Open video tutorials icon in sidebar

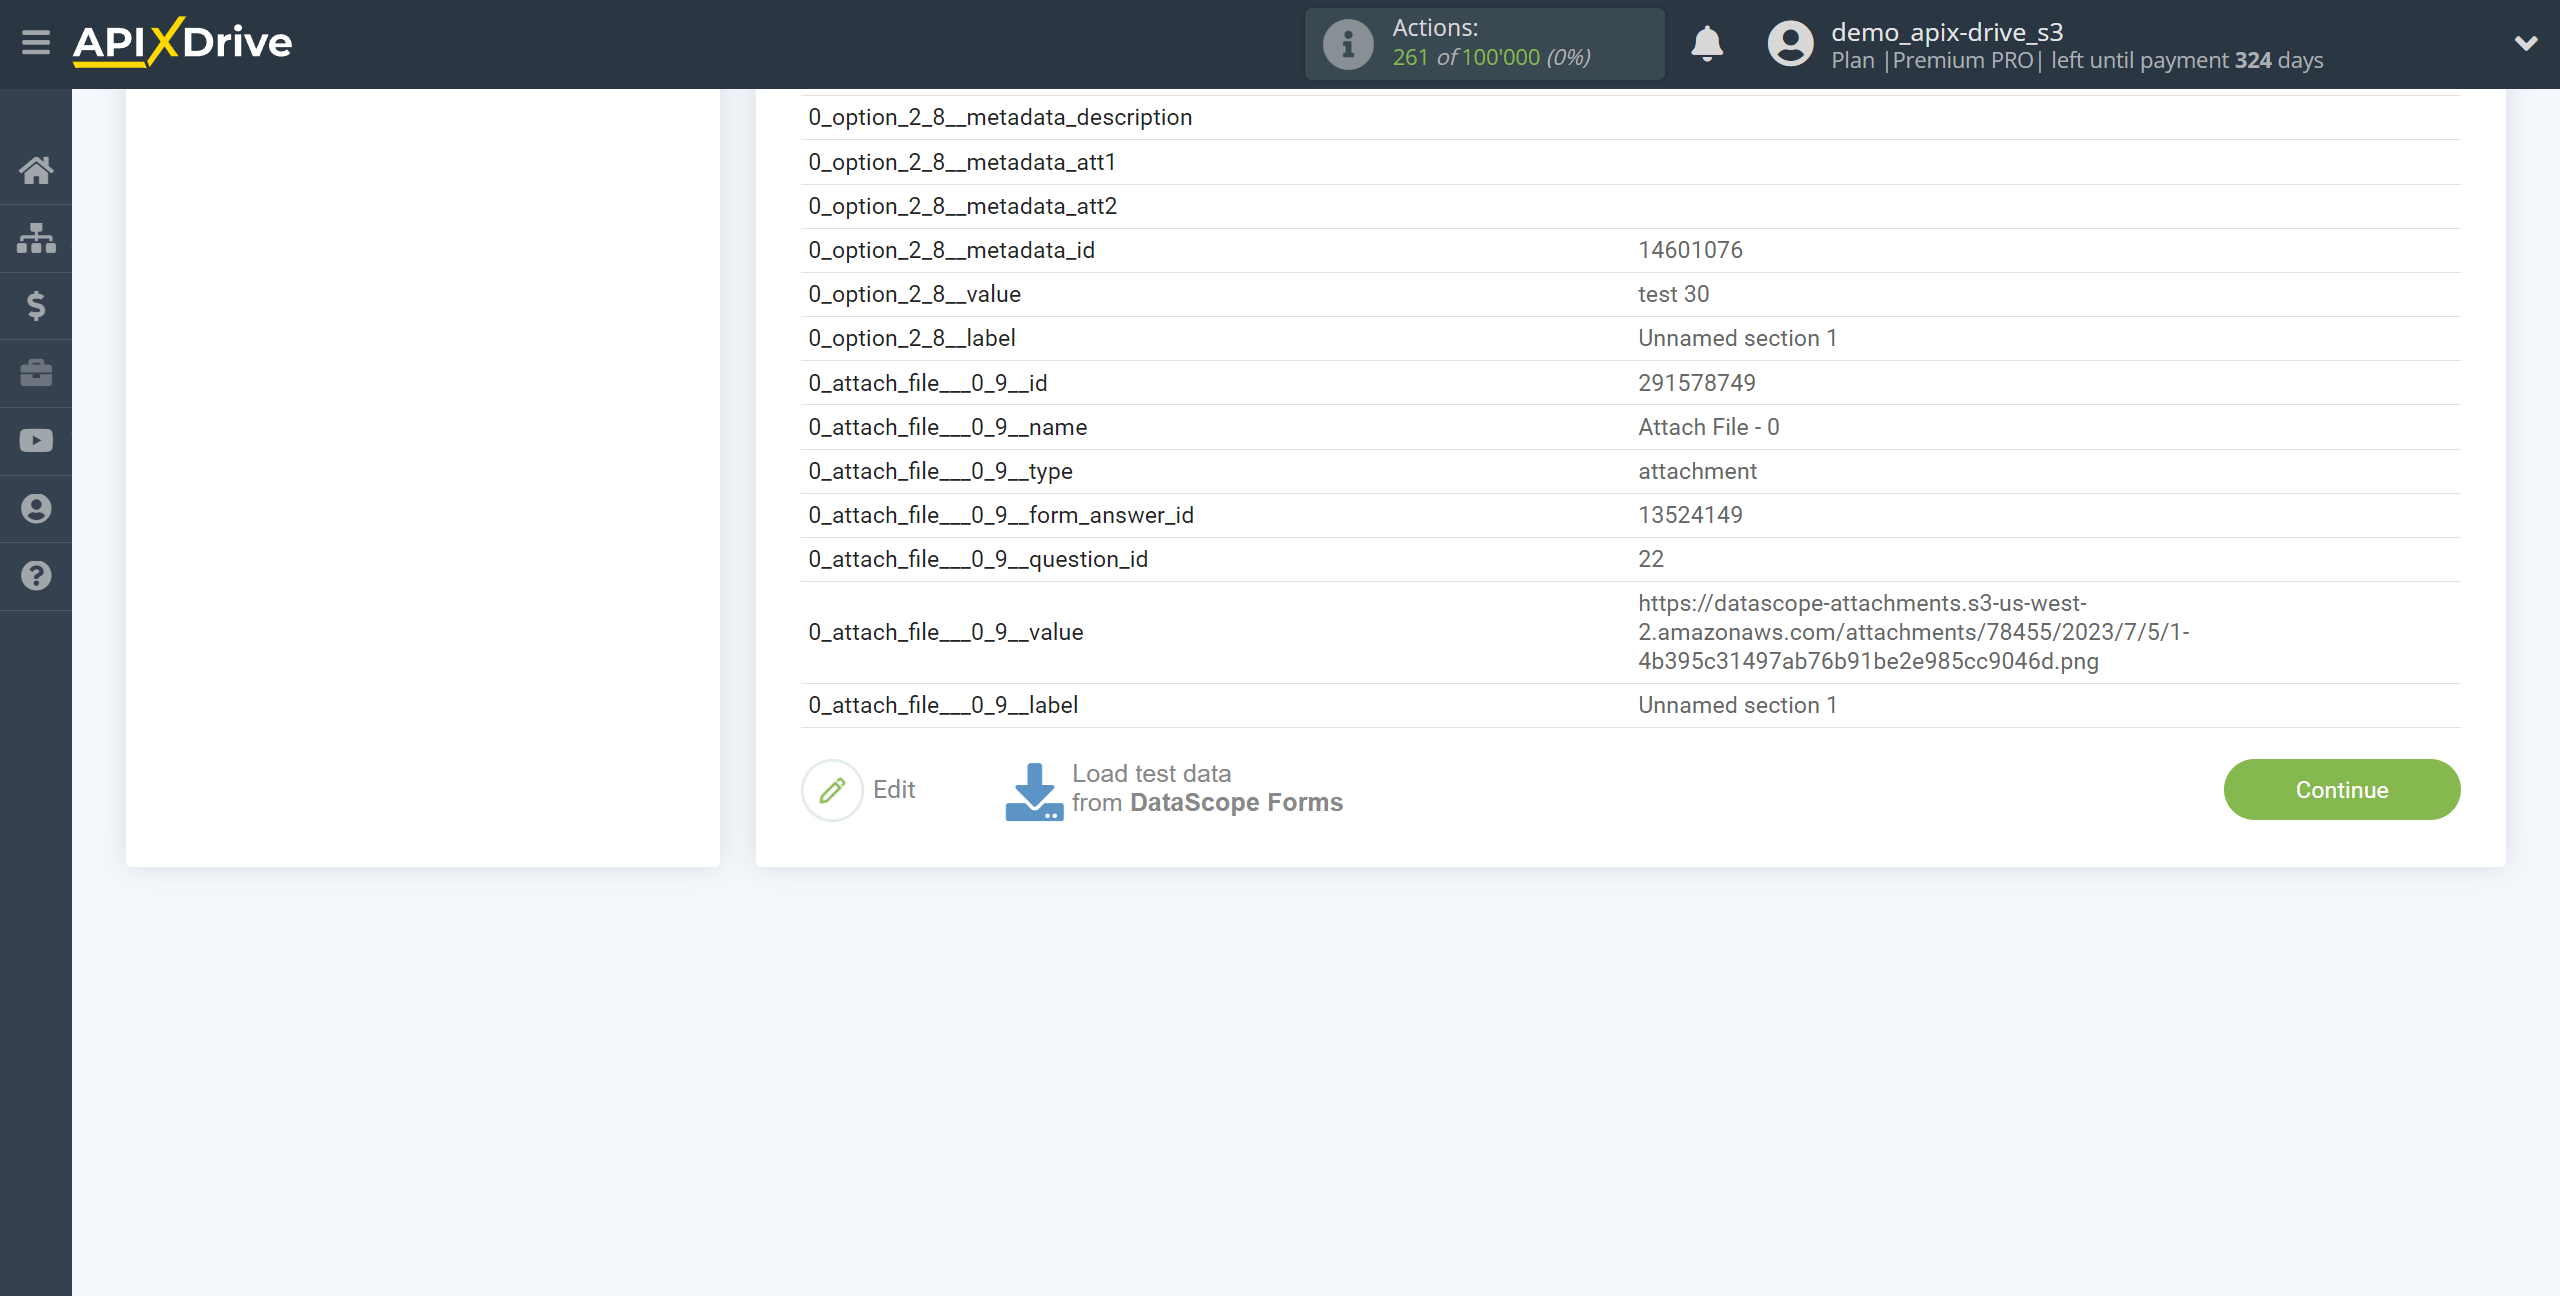click(36, 441)
